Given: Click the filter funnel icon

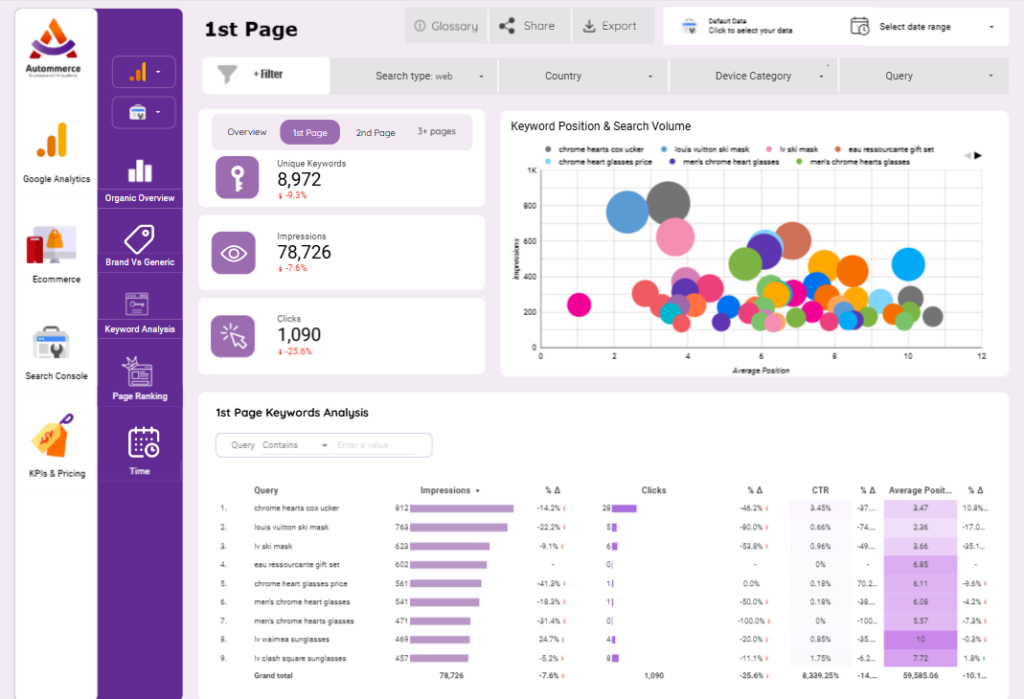Looking at the screenshot, I should tap(227, 74).
